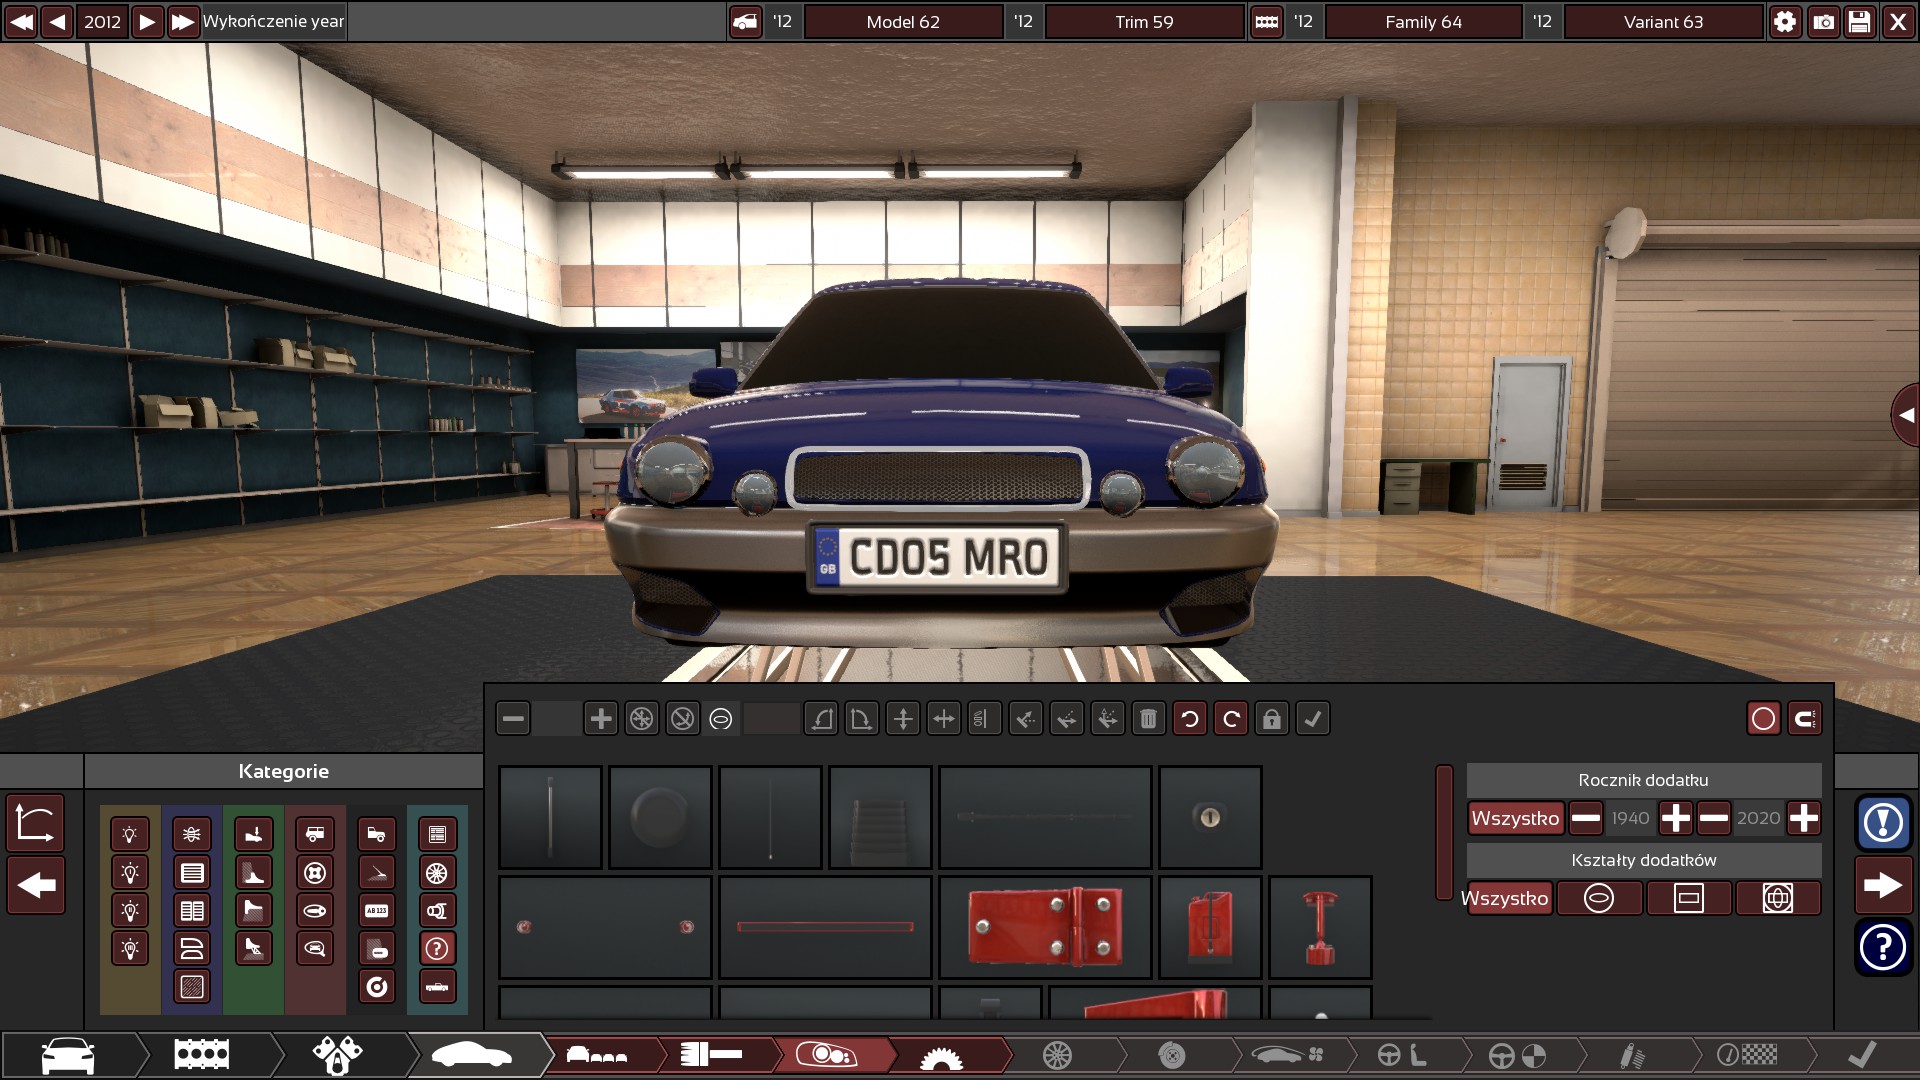
Task: Fast-forward years with double right arrow
Action: [183, 21]
